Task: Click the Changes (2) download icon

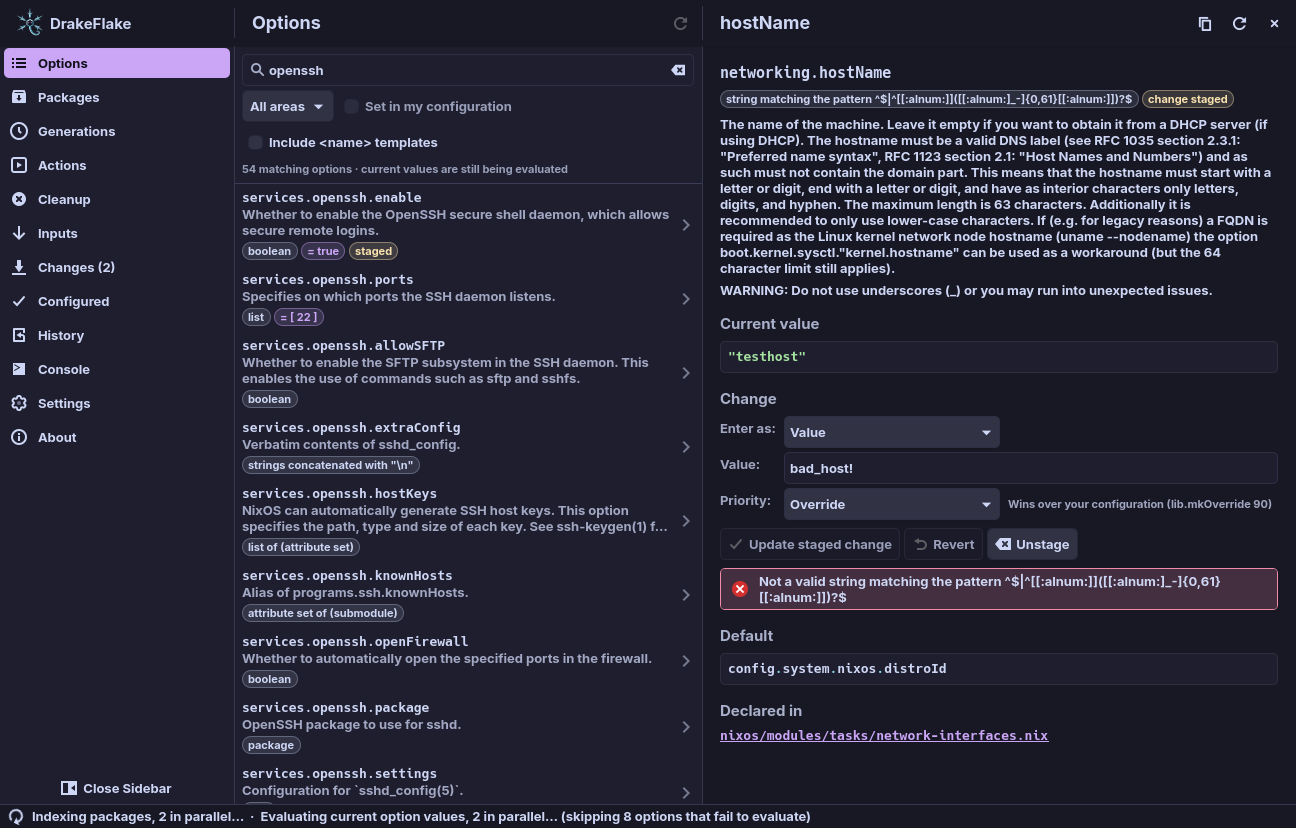Action: coord(19,267)
